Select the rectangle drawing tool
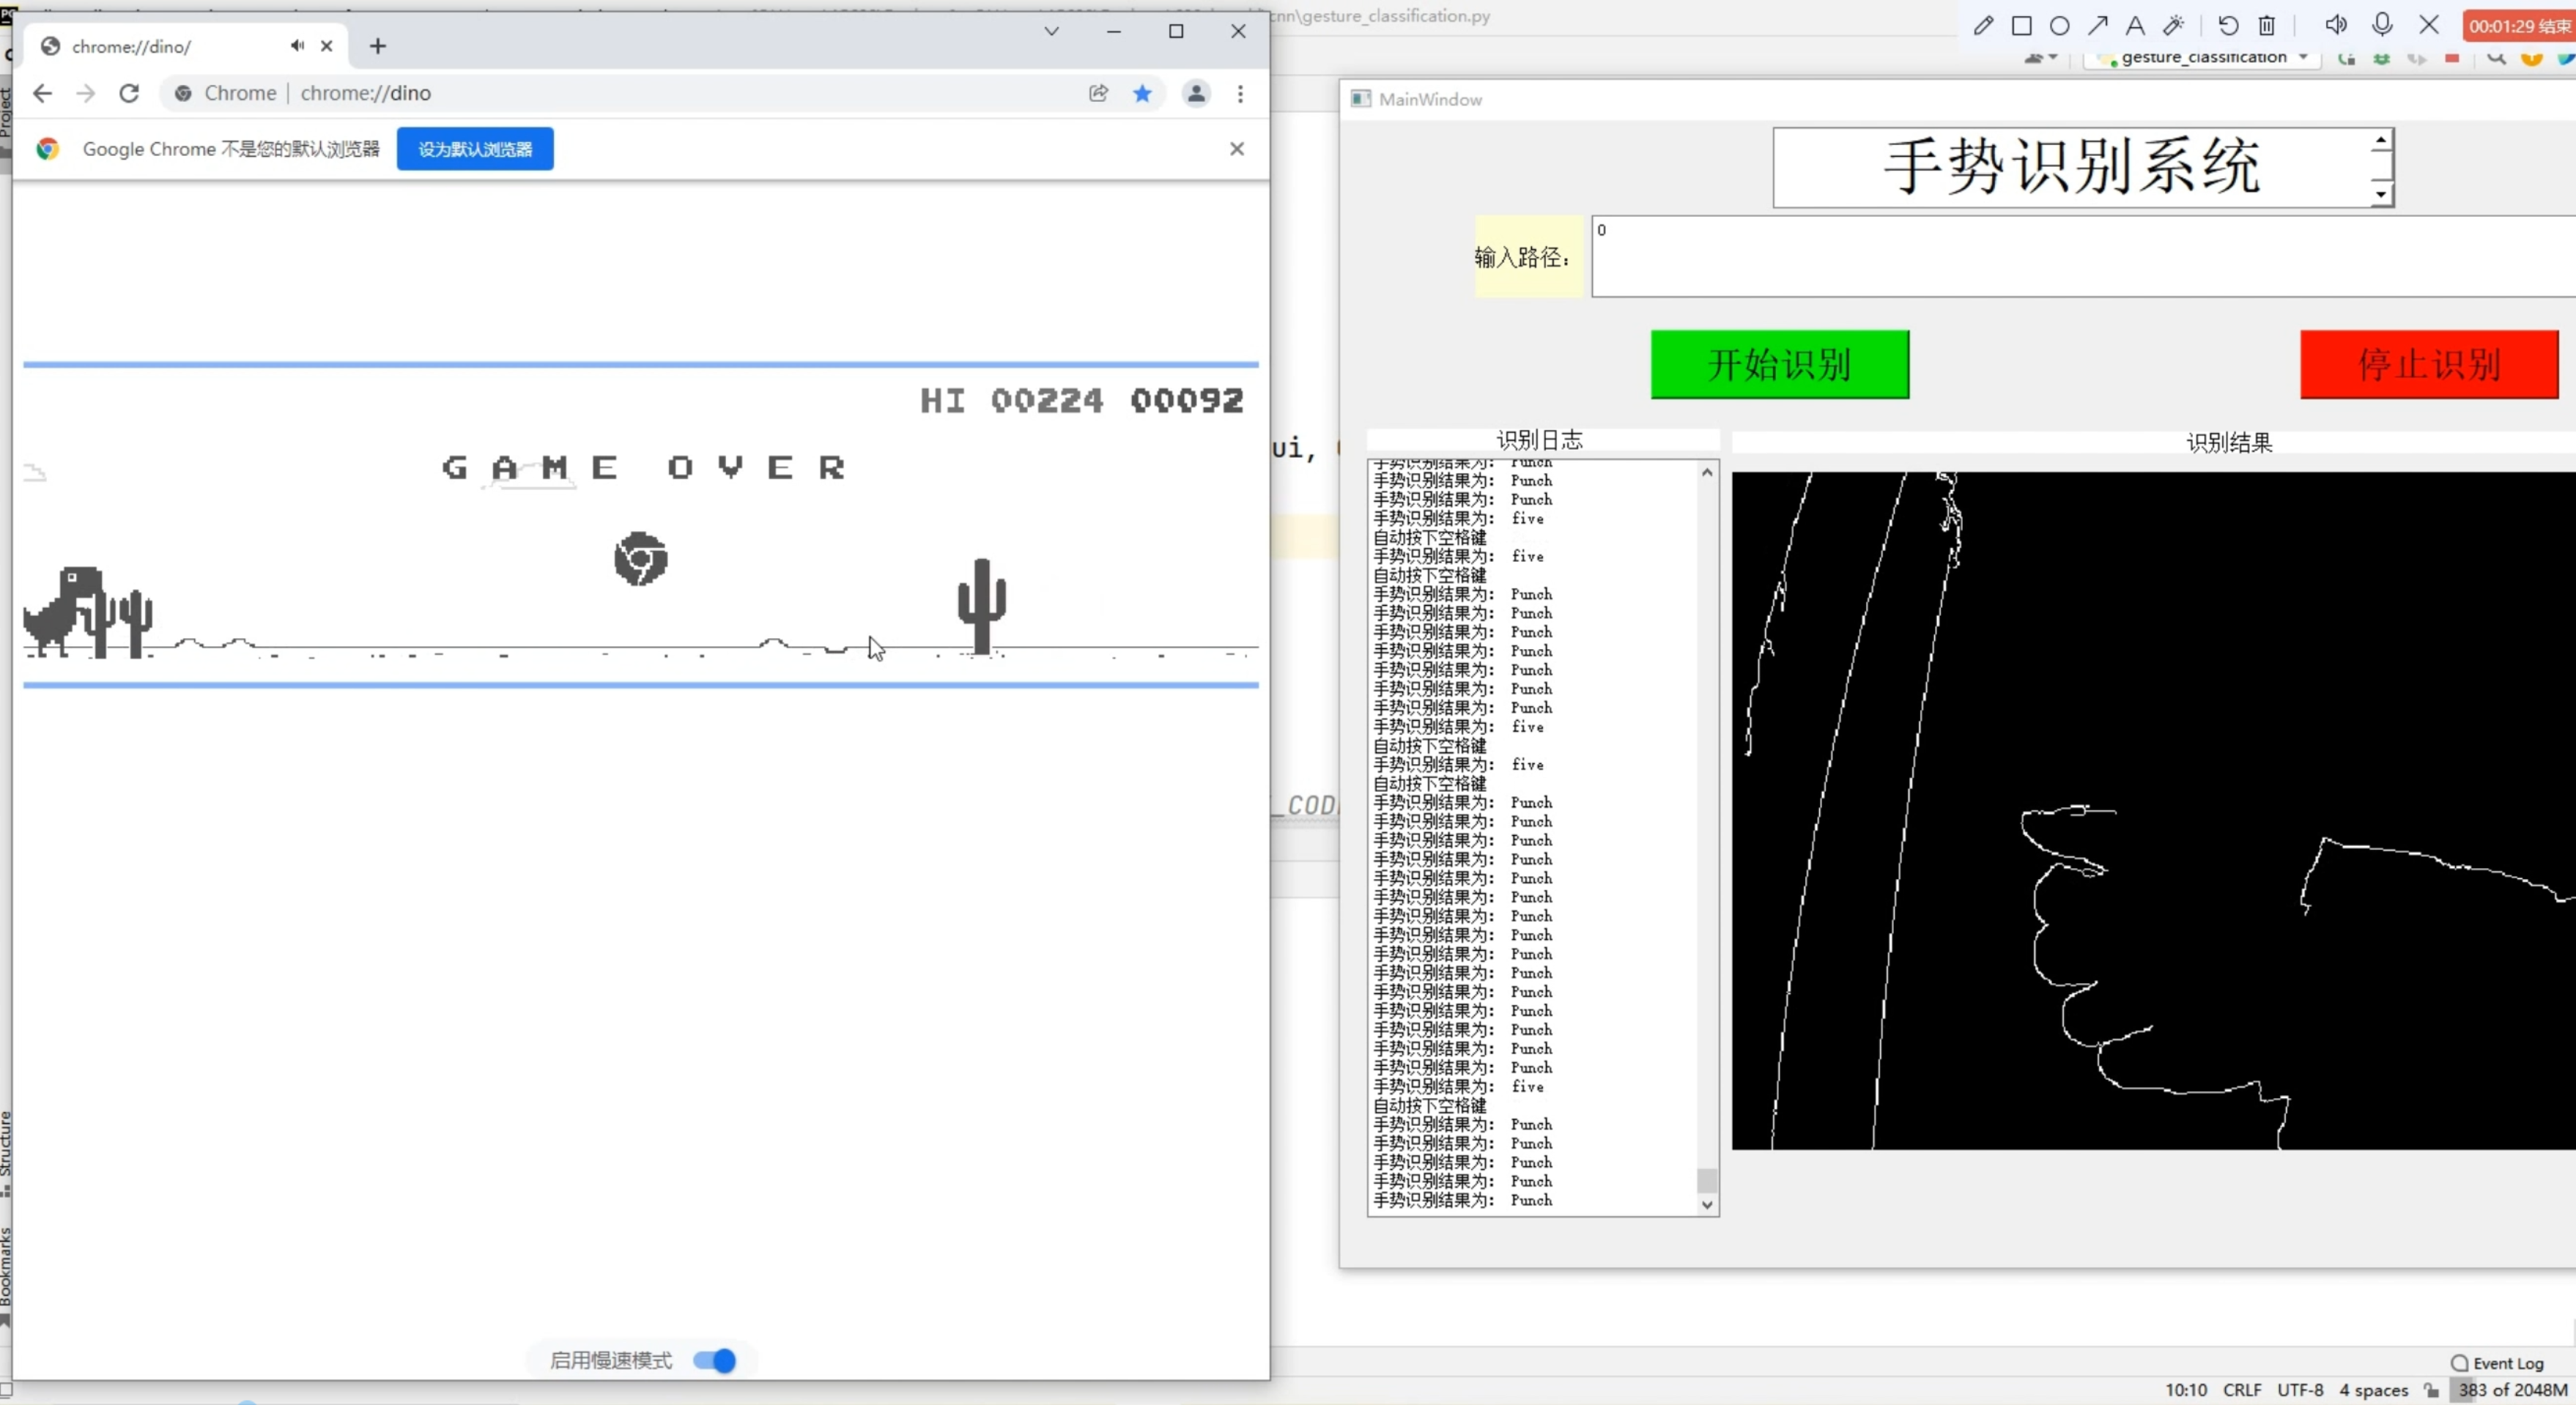 pyautogui.click(x=2021, y=25)
